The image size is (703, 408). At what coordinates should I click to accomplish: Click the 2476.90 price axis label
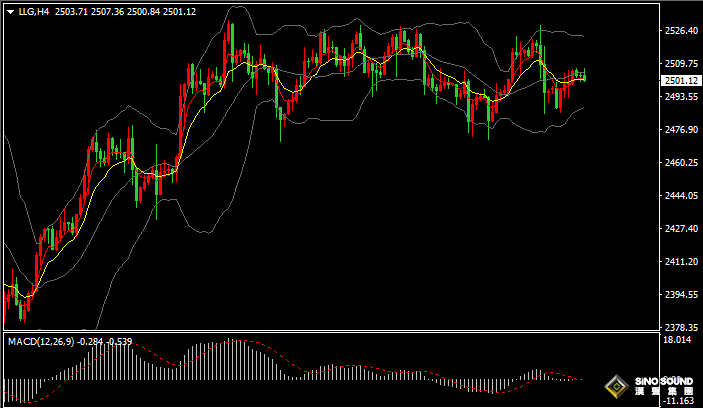point(680,130)
